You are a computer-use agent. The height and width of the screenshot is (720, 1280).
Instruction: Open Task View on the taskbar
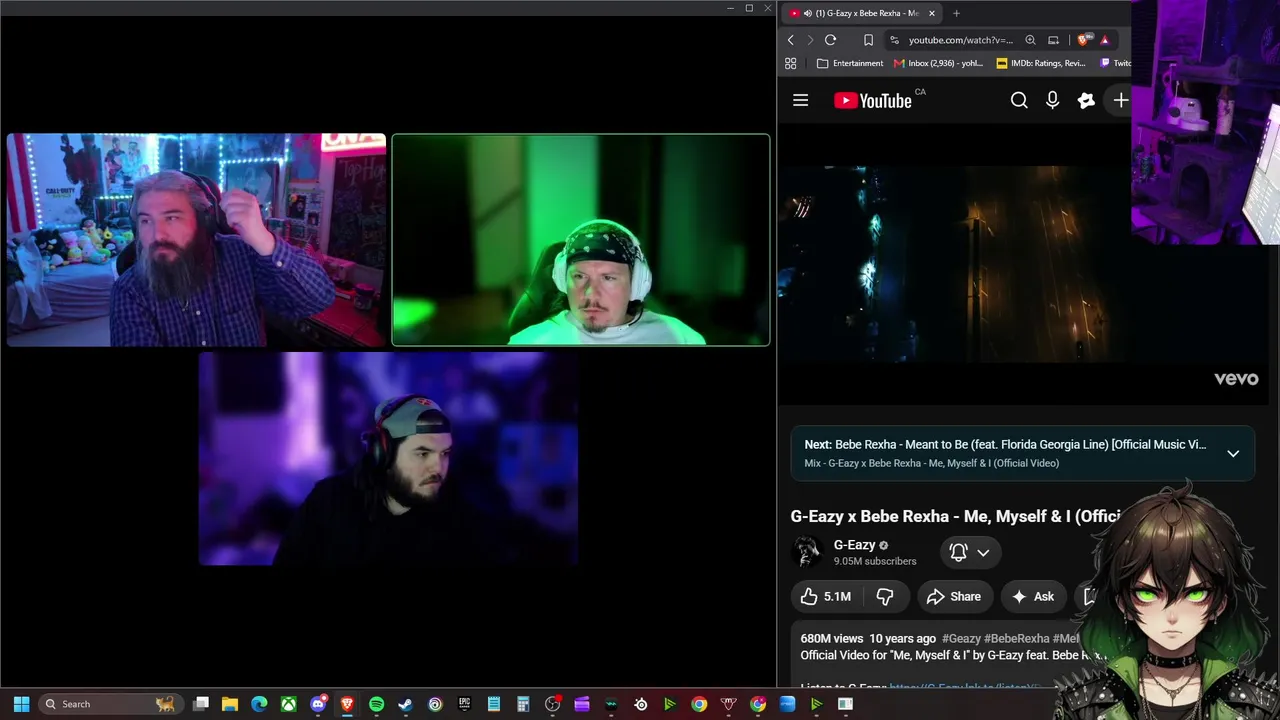point(200,704)
